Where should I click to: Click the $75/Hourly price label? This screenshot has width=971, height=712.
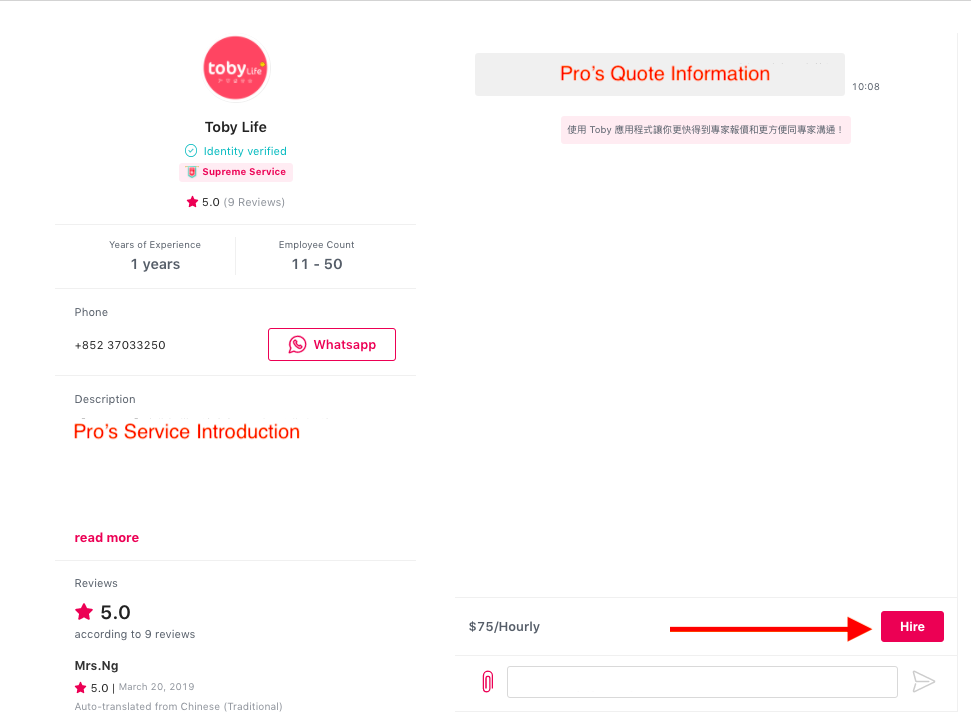tap(504, 627)
